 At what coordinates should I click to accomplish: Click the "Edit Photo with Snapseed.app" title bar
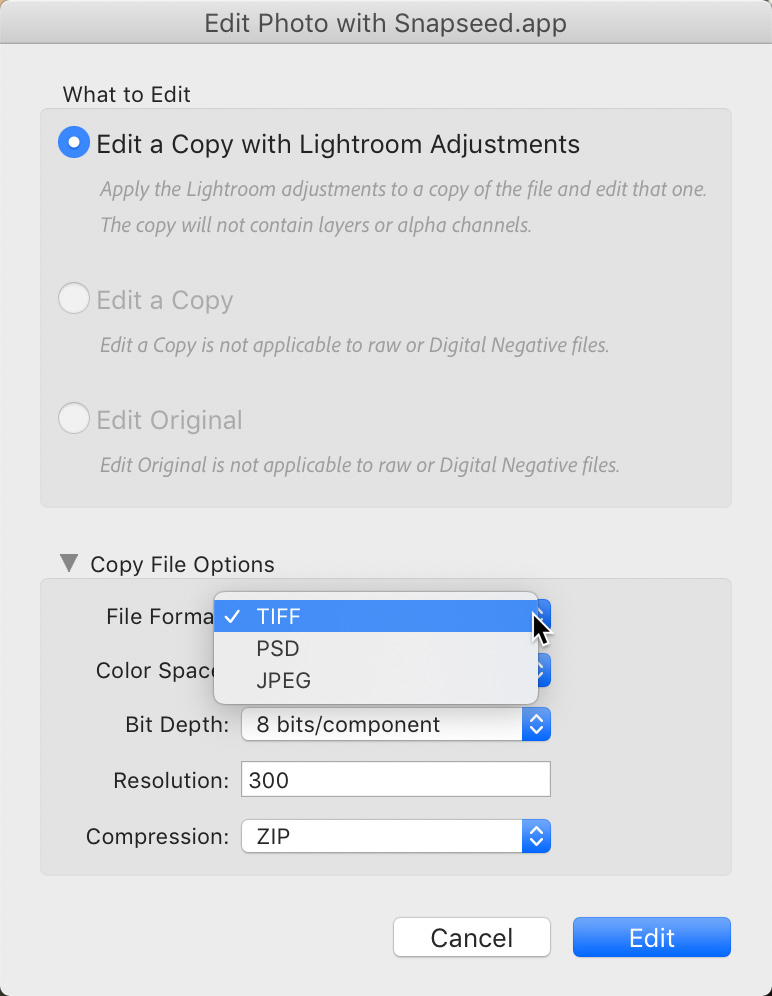[386, 23]
